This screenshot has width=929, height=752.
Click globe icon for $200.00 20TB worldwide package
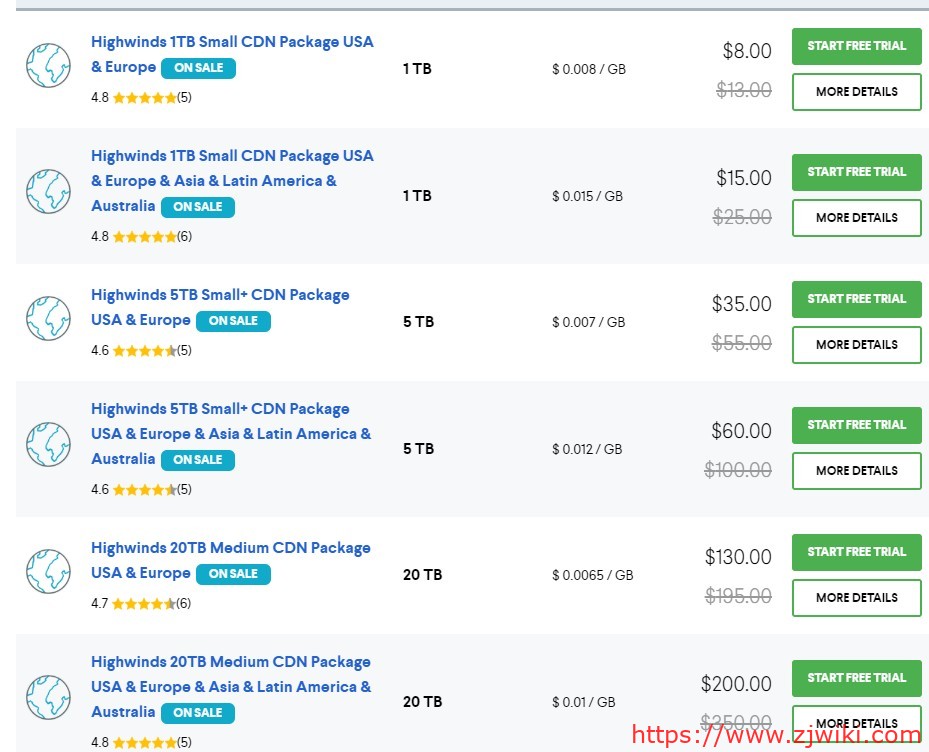click(x=48, y=697)
